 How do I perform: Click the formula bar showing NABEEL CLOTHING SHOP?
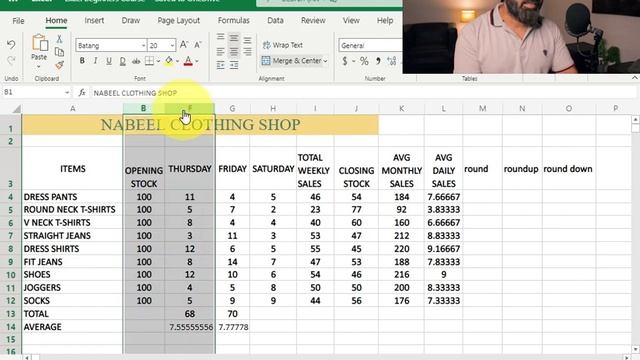point(363,93)
